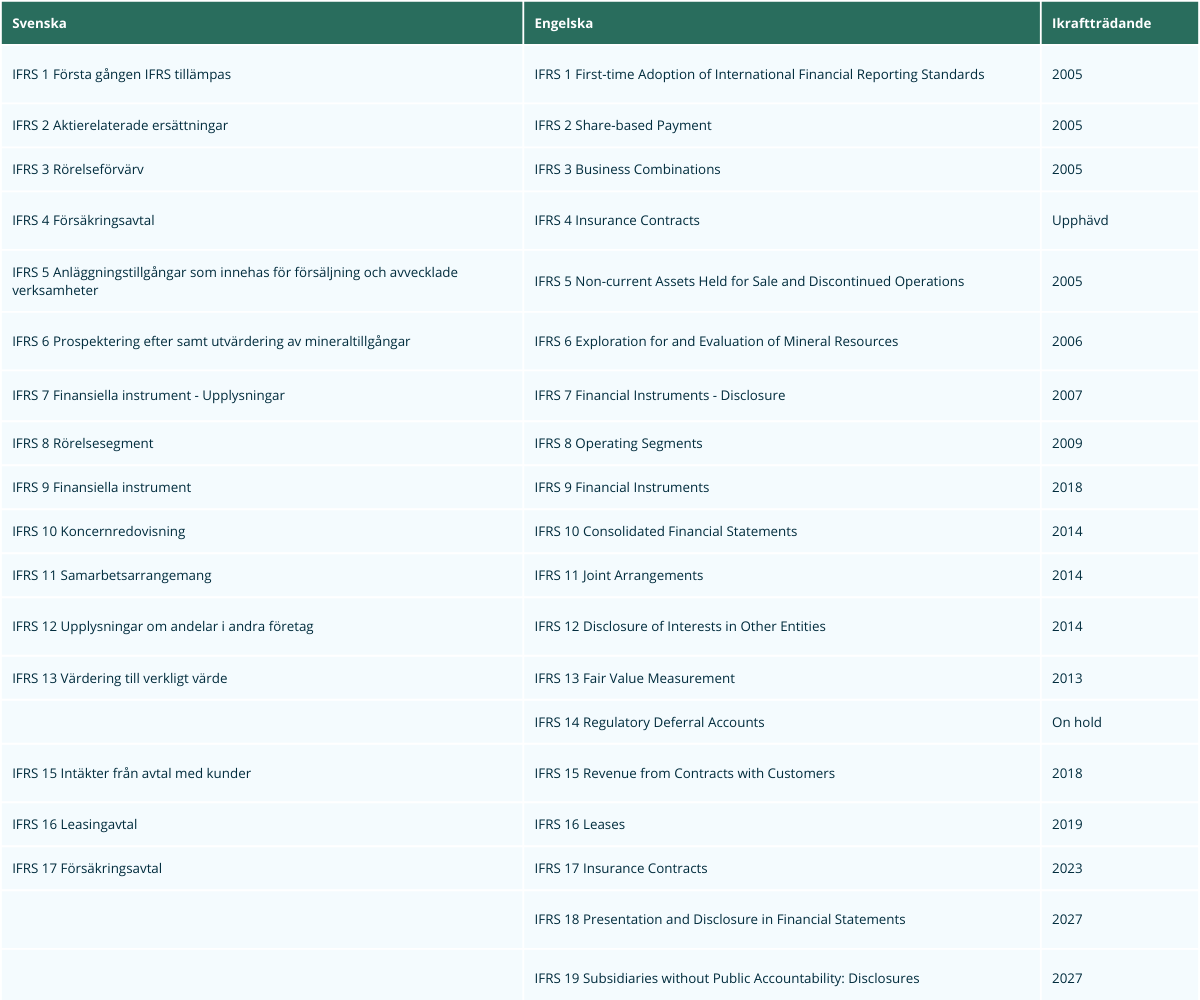Click the On hold status for IFRS 14
The width and height of the screenshot is (1200, 1000).
1076,723
